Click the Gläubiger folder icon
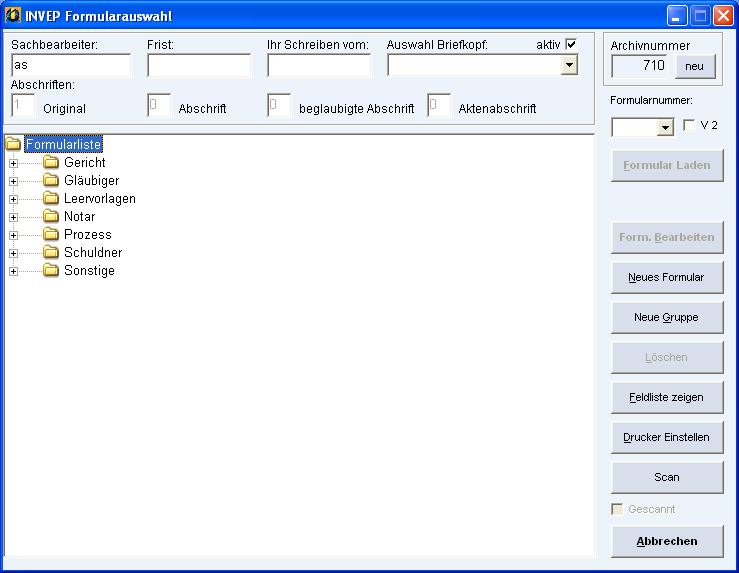This screenshot has height=573, width=739. [x=51, y=181]
